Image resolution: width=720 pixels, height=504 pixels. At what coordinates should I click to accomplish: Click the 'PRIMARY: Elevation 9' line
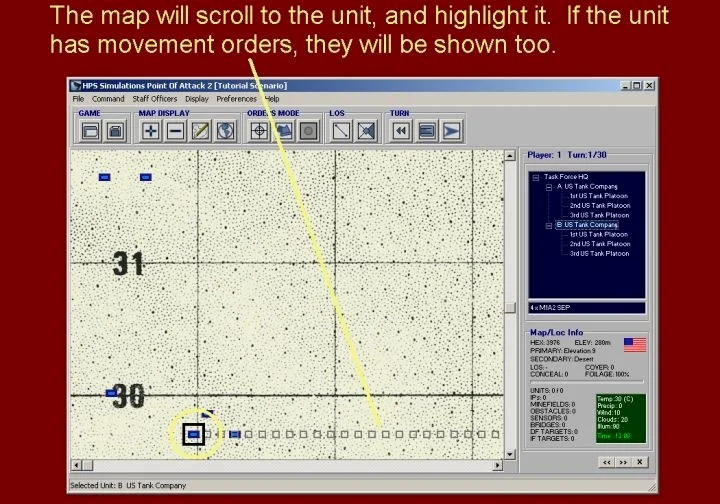562,351
